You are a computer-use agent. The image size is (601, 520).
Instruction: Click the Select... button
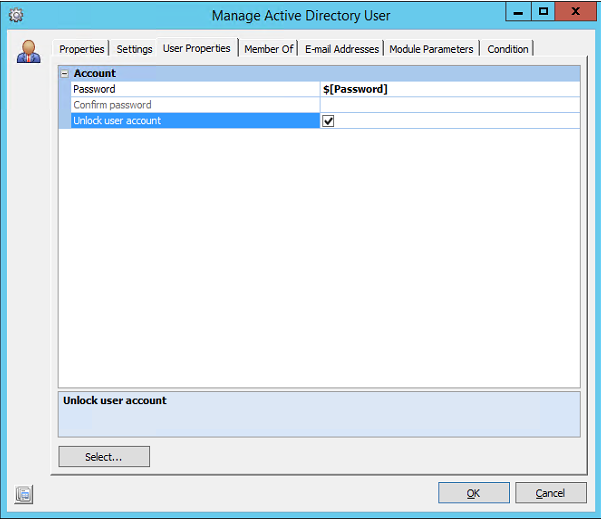point(104,457)
